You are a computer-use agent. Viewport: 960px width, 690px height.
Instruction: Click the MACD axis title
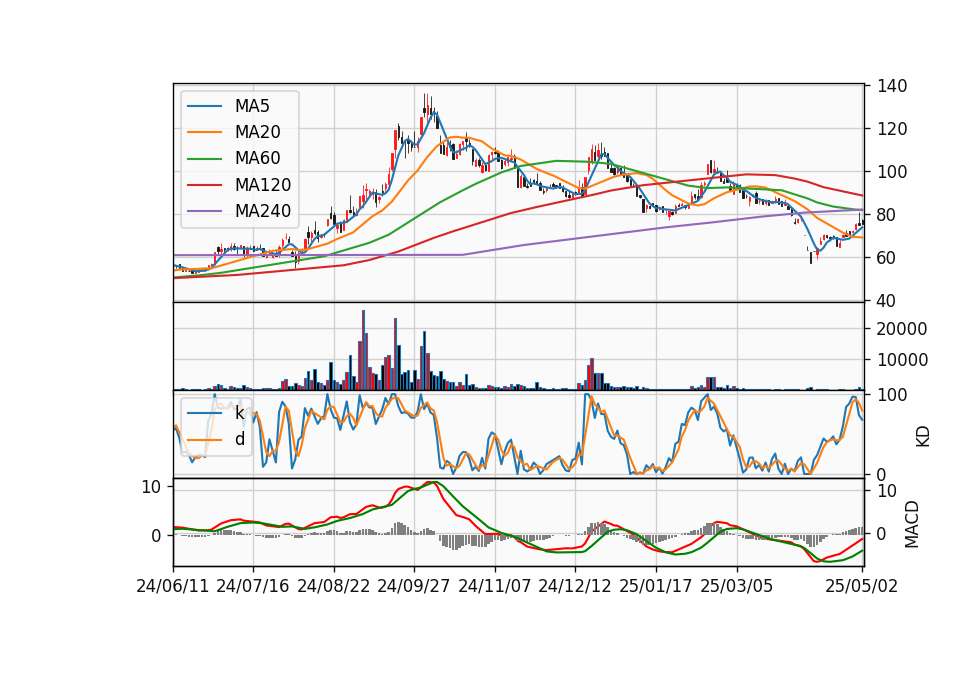click(x=912, y=524)
